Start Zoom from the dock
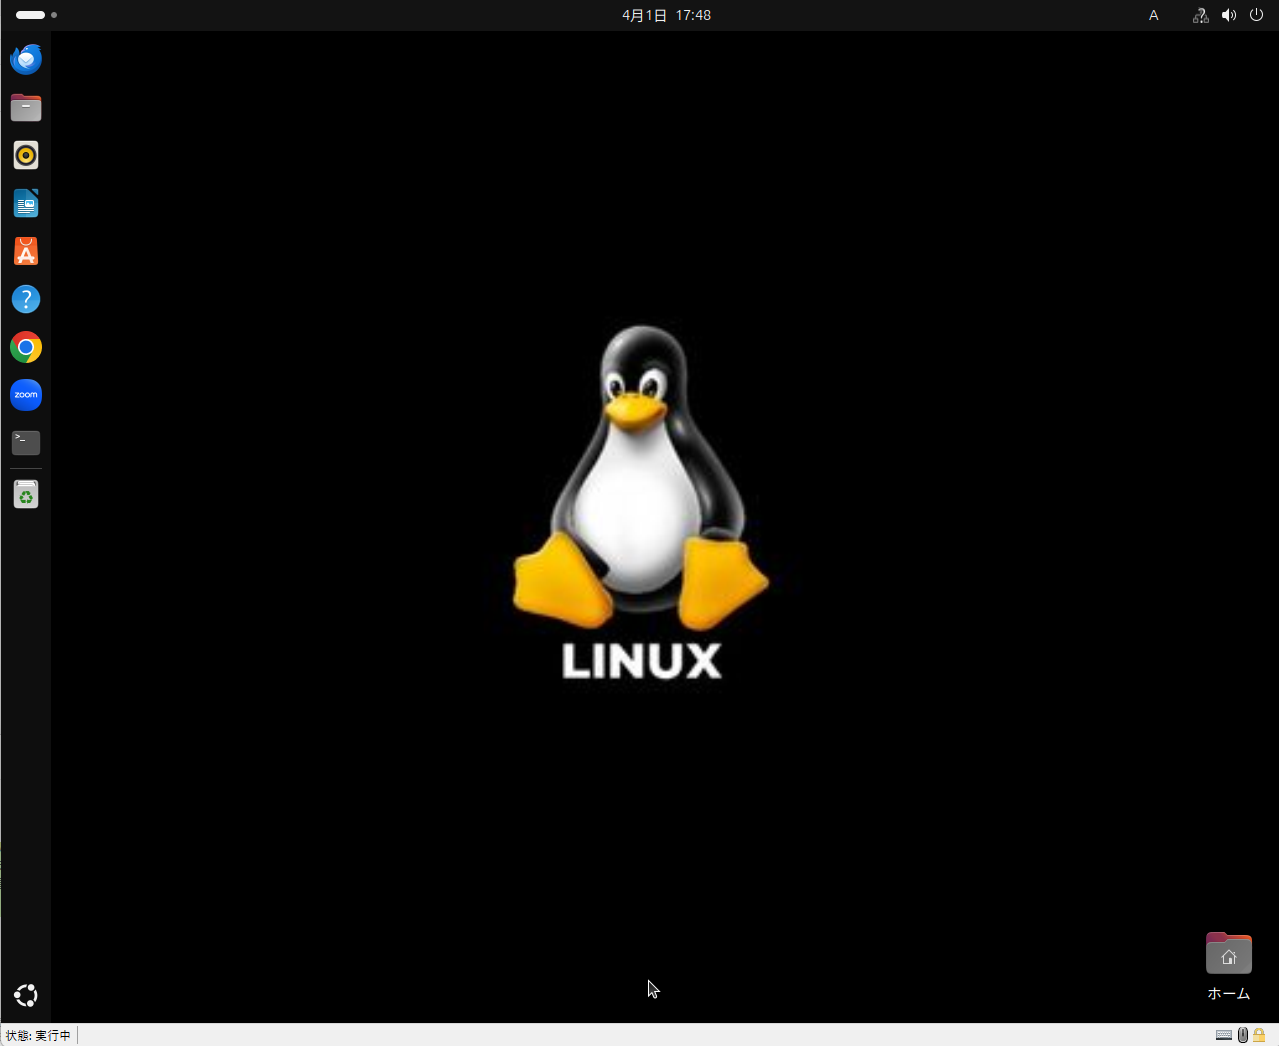The height and width of the screenshot is (1046, 1279). [26, 395]
